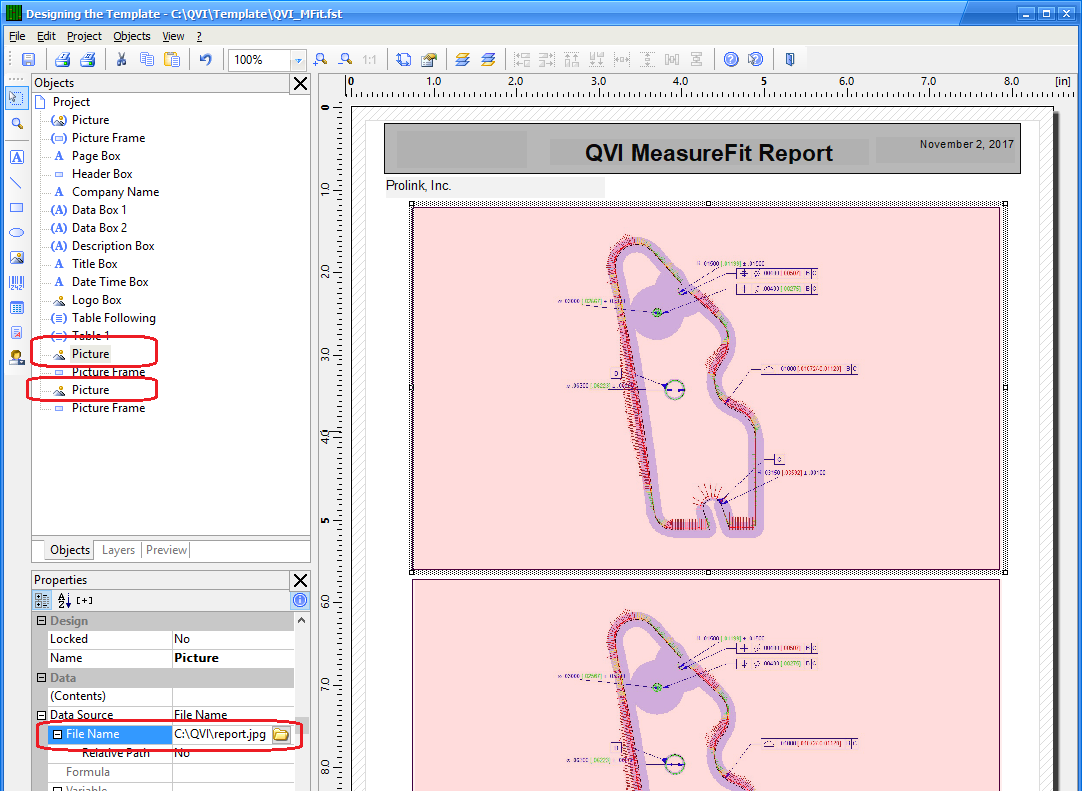Reset the view to 1:1 scale

tap(370, 60)
